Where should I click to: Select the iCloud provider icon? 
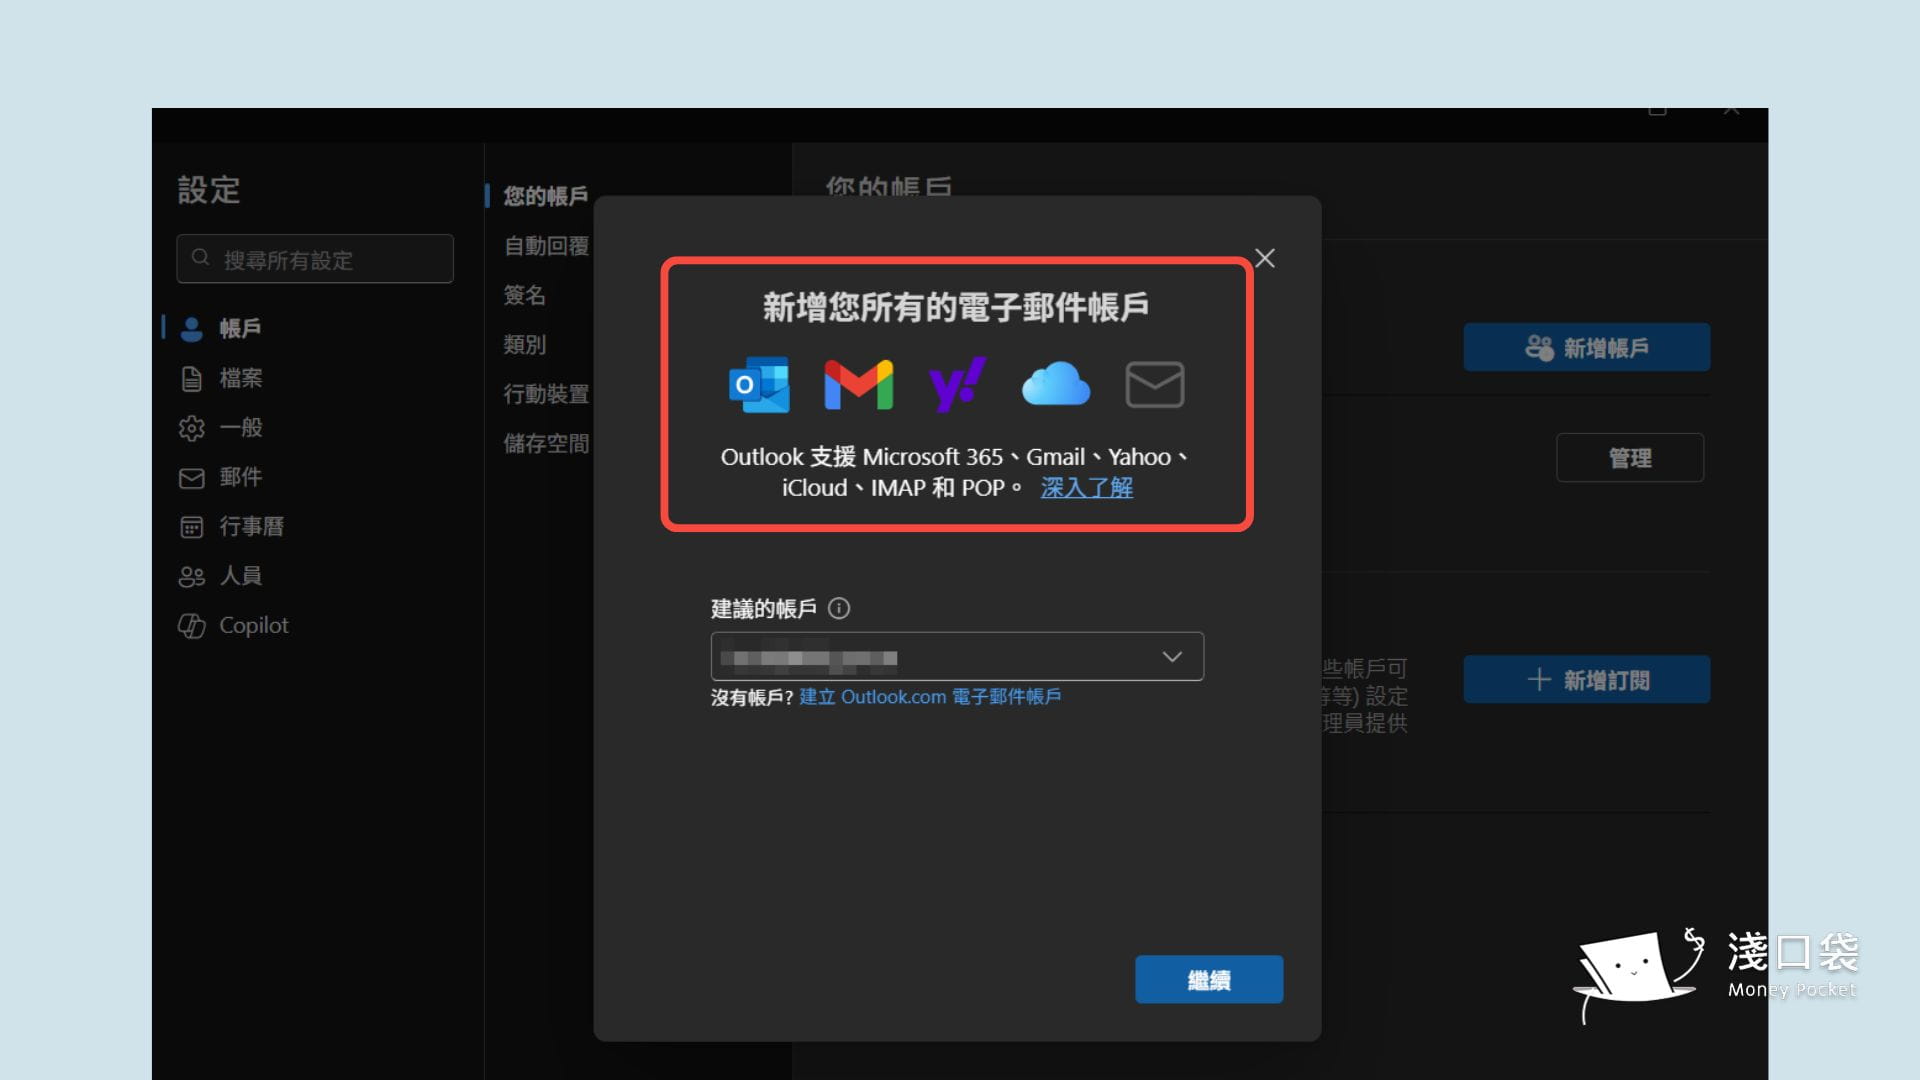[x=1057, y=385]
